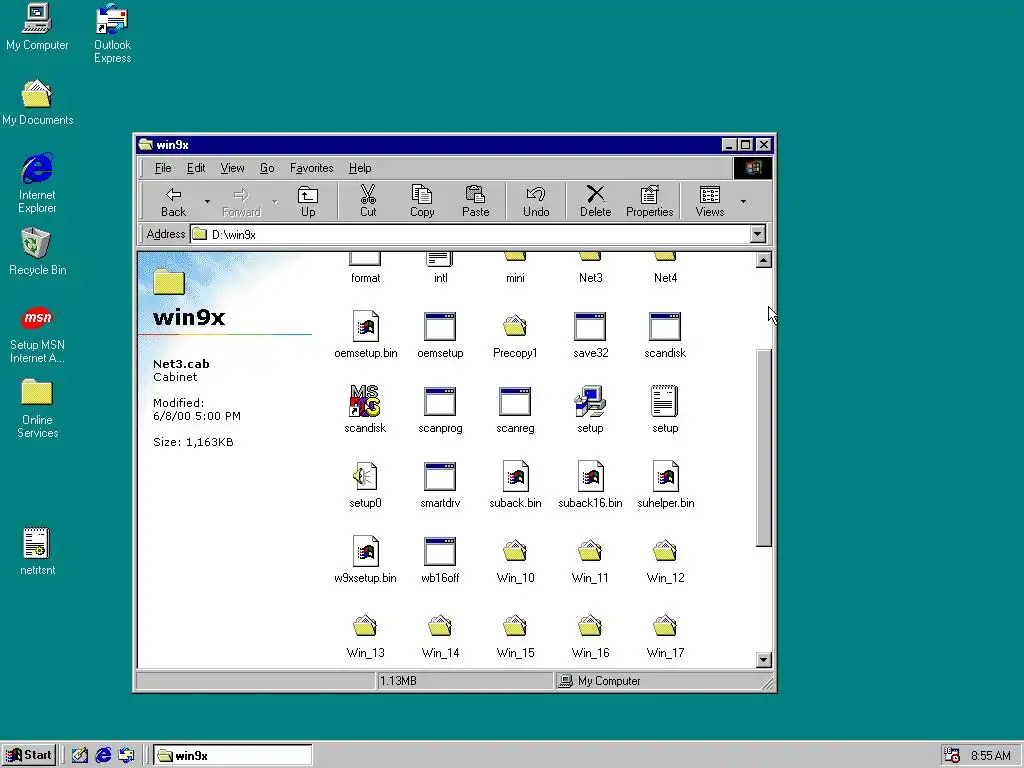This screenshot has height=768, width=1024.
Task: Go up one folder level
Action: pos(308,201)
